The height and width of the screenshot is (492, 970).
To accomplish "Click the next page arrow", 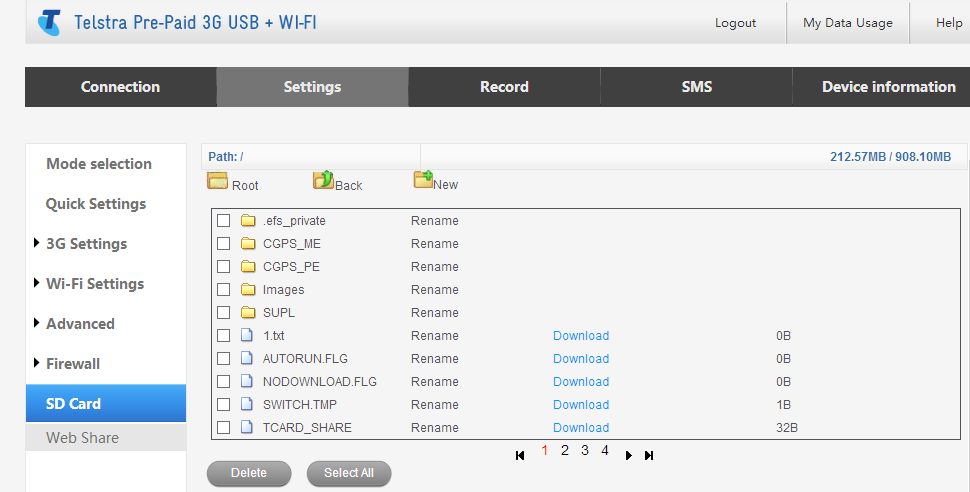I will pos(629,456).
